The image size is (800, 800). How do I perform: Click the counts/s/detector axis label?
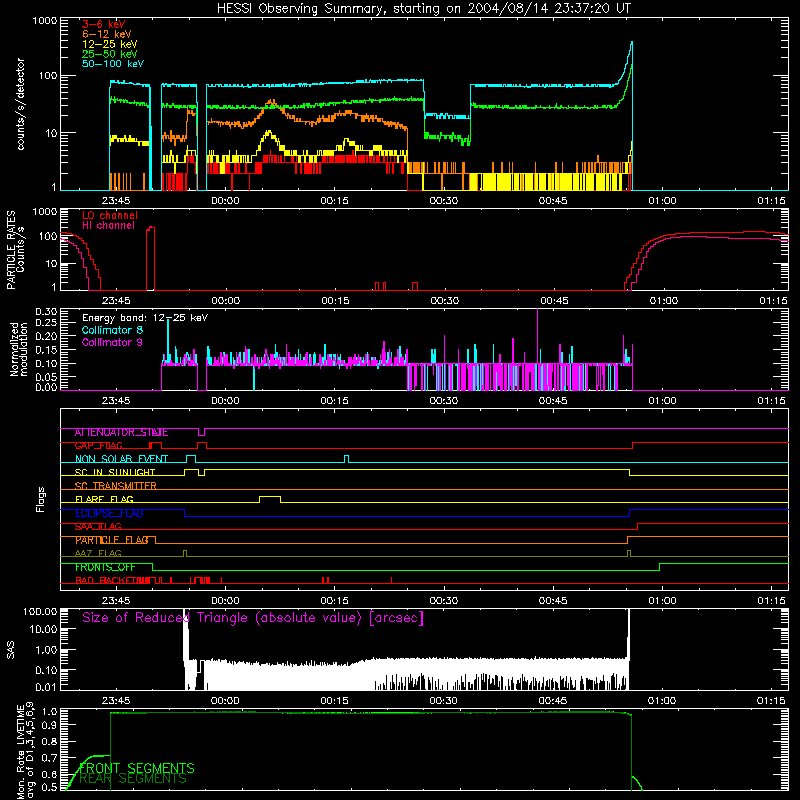20,104
